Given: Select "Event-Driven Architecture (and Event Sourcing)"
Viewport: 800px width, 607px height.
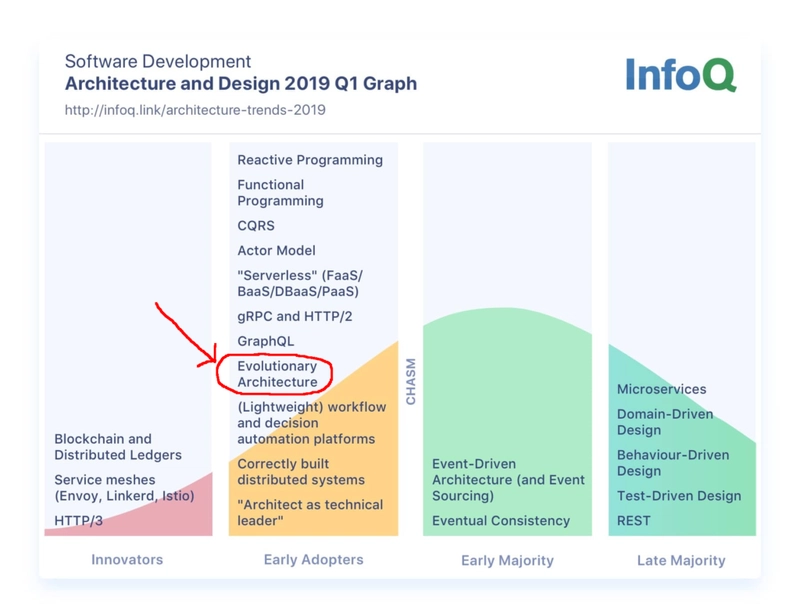Looking at the screenshot, I should pyautogui.click(x=508, y=480).
